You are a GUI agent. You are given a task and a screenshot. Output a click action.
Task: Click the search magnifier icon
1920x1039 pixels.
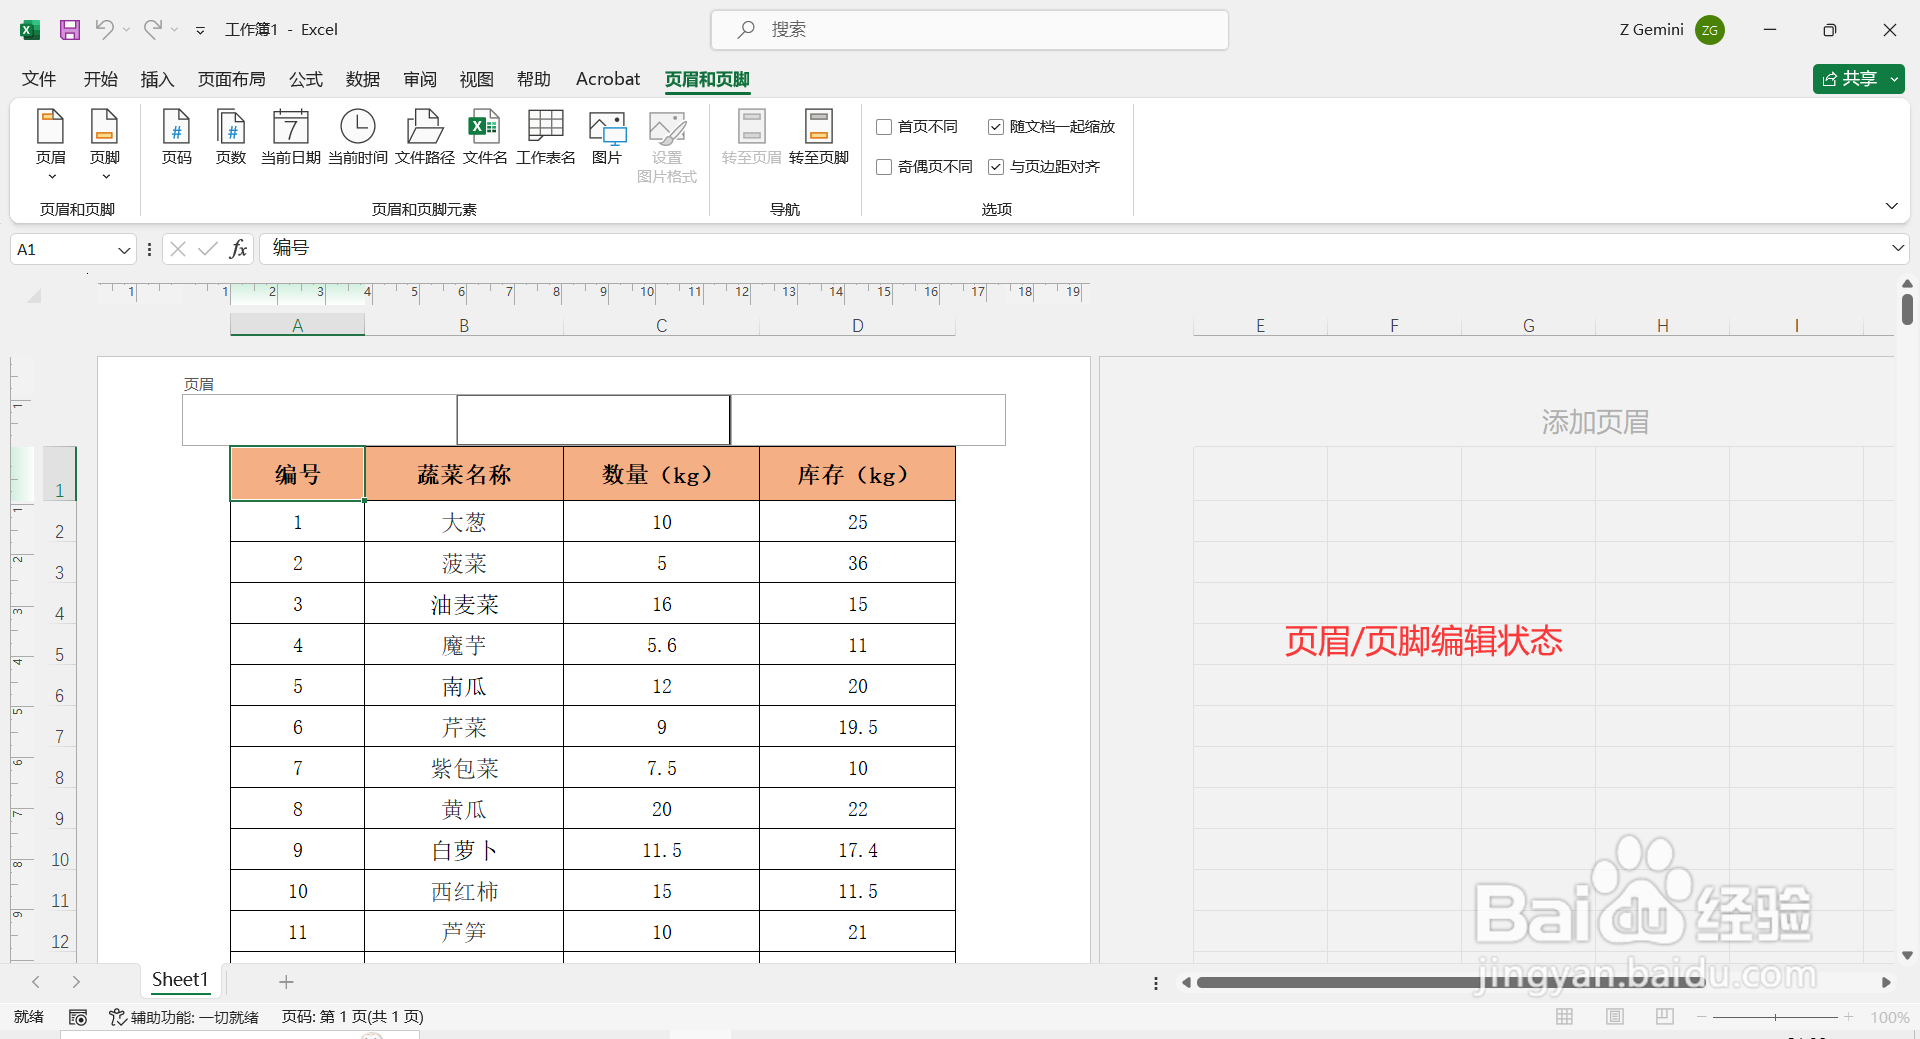(746, 30)
